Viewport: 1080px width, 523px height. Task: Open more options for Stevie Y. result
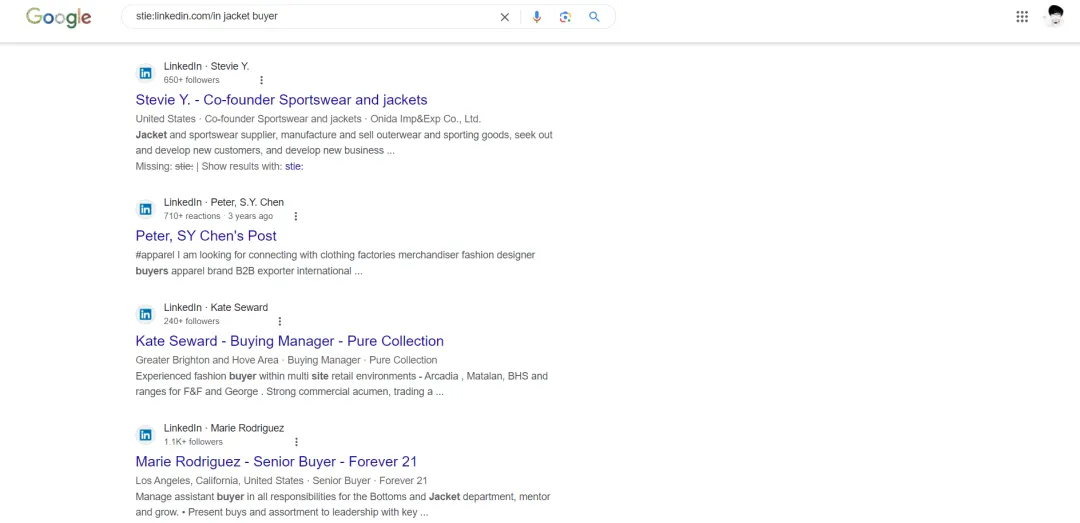pos(262,80)
